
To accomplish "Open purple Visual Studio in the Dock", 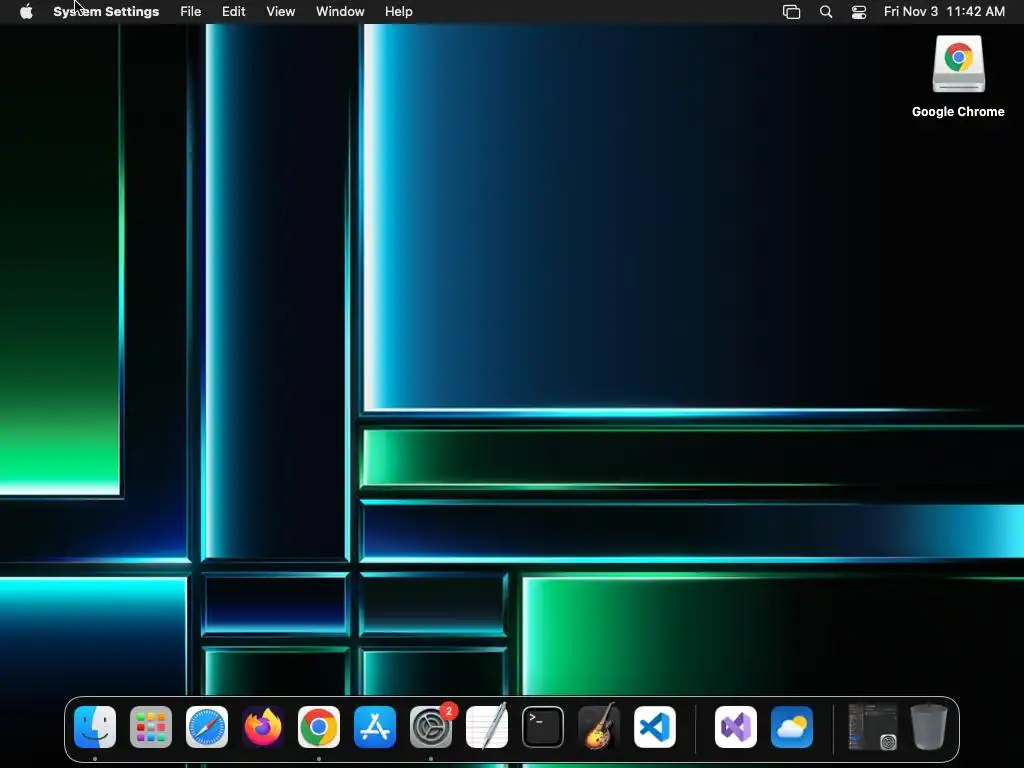I will pos(736,727).
